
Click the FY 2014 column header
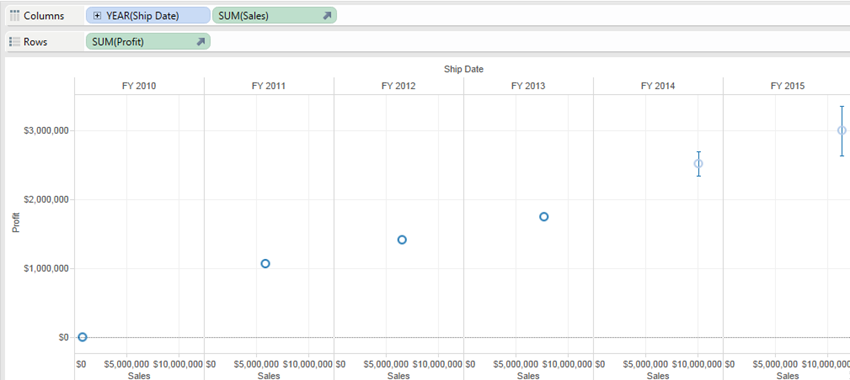click(x=658, y=86)
